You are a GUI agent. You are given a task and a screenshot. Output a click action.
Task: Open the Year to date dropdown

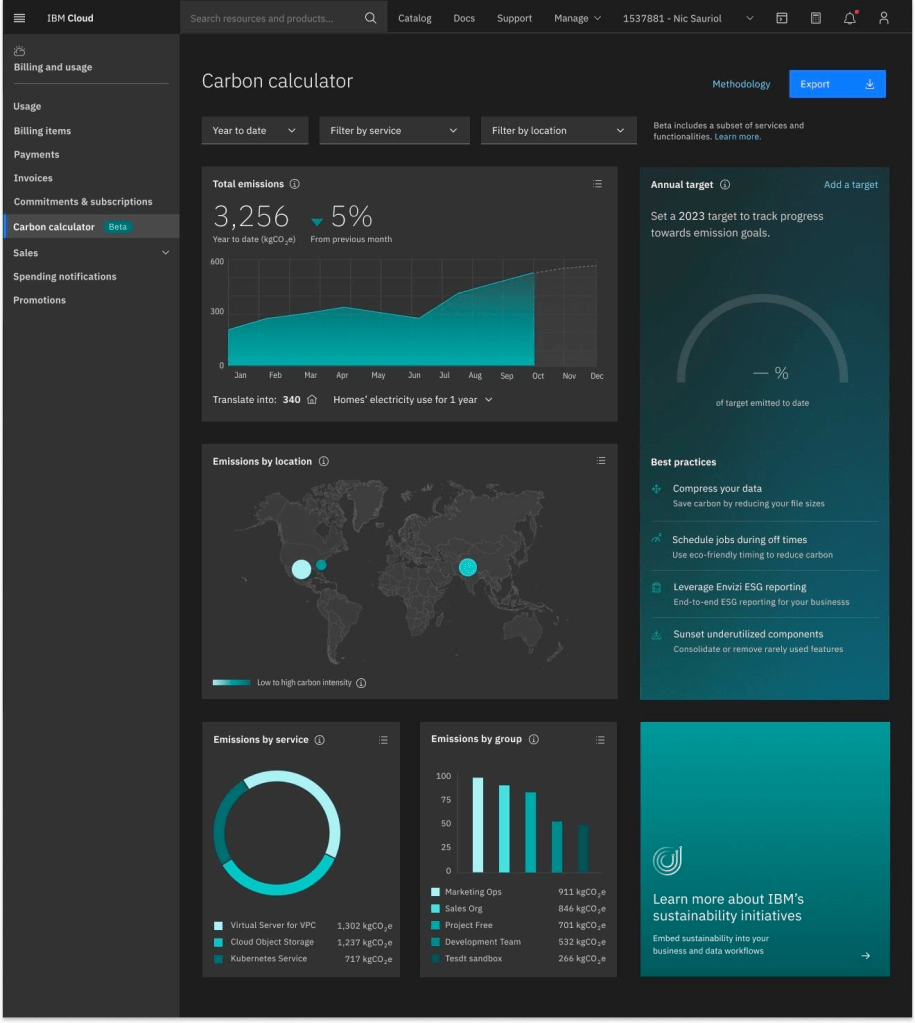[255, 130]
